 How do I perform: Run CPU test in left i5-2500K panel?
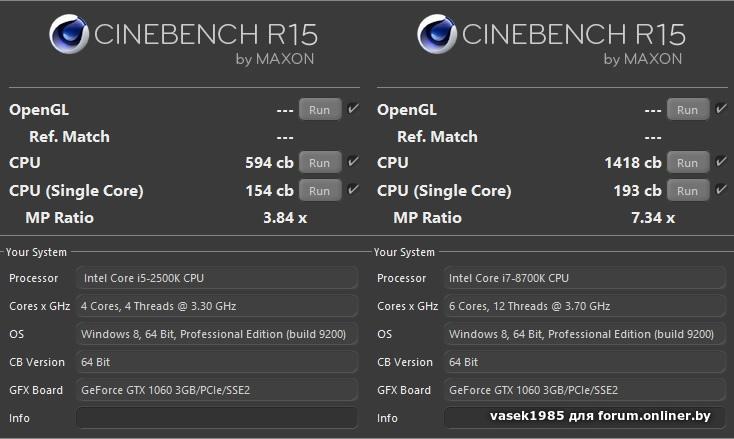[320, 162]
